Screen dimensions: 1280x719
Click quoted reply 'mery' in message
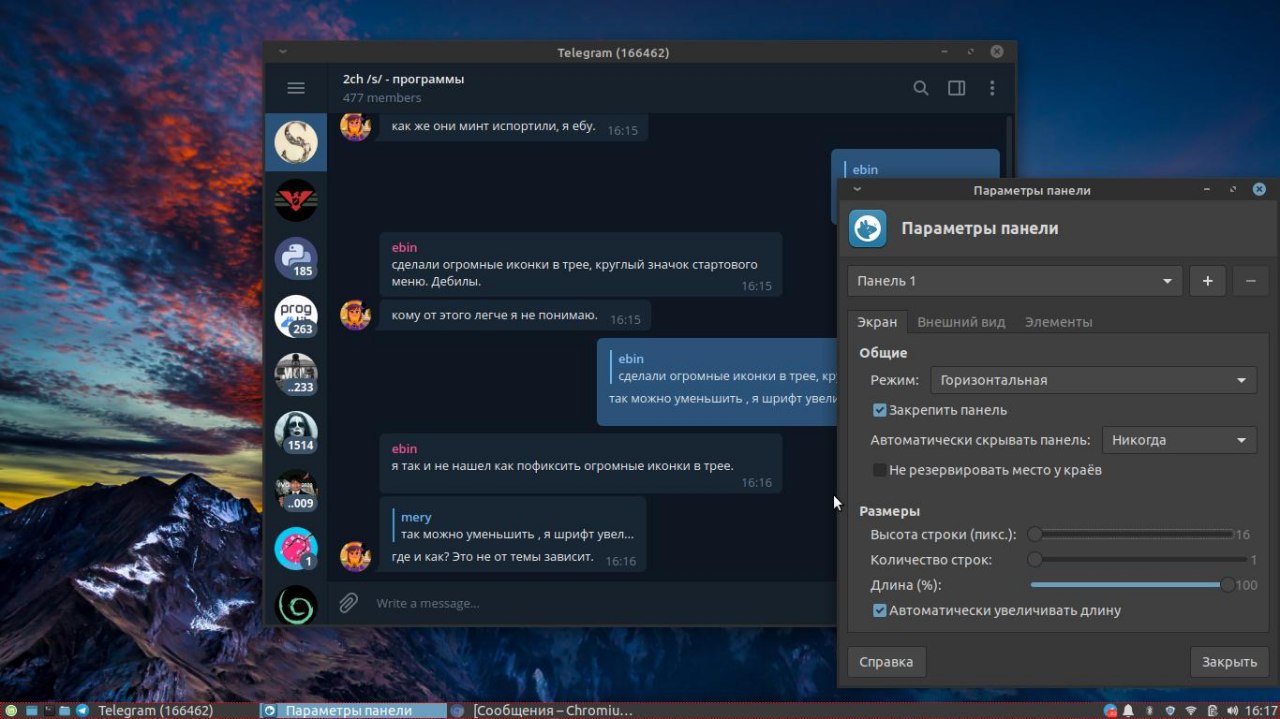tap(416, 517)
